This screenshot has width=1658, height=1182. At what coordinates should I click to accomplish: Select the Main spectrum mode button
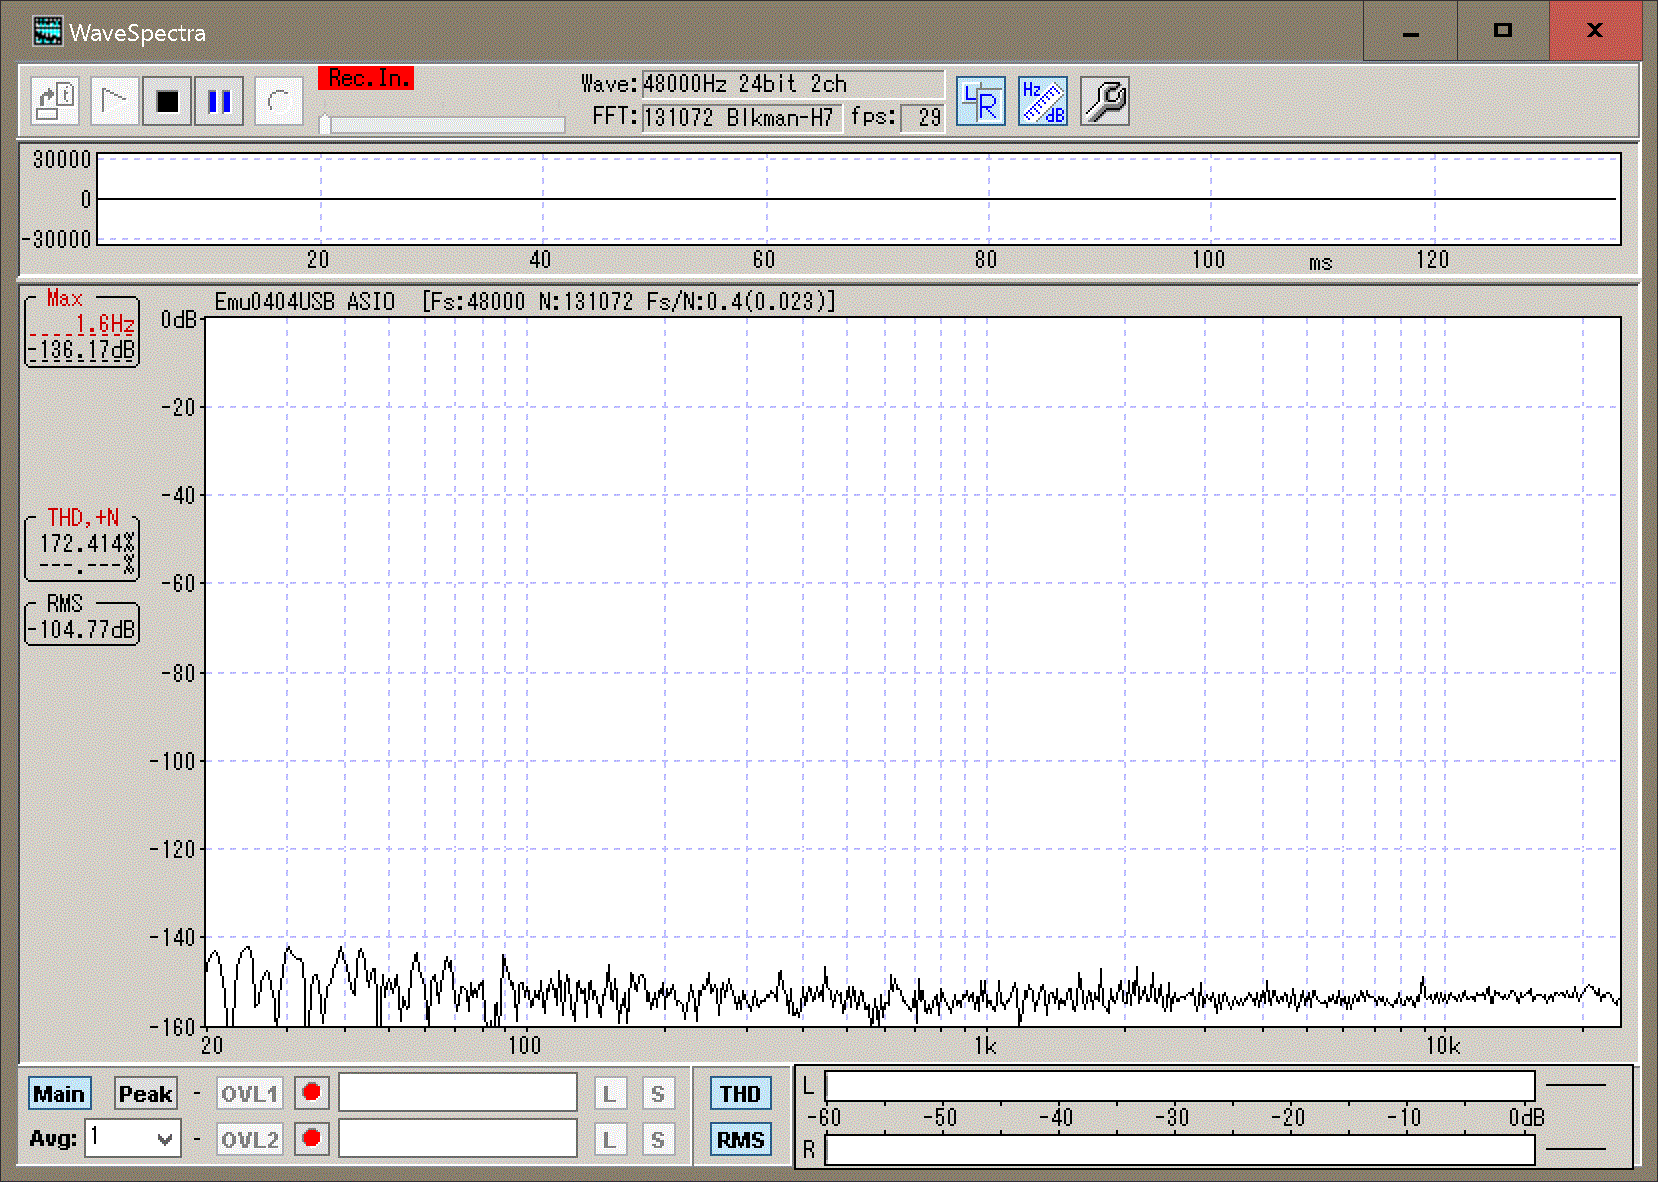coord(59,1094)
